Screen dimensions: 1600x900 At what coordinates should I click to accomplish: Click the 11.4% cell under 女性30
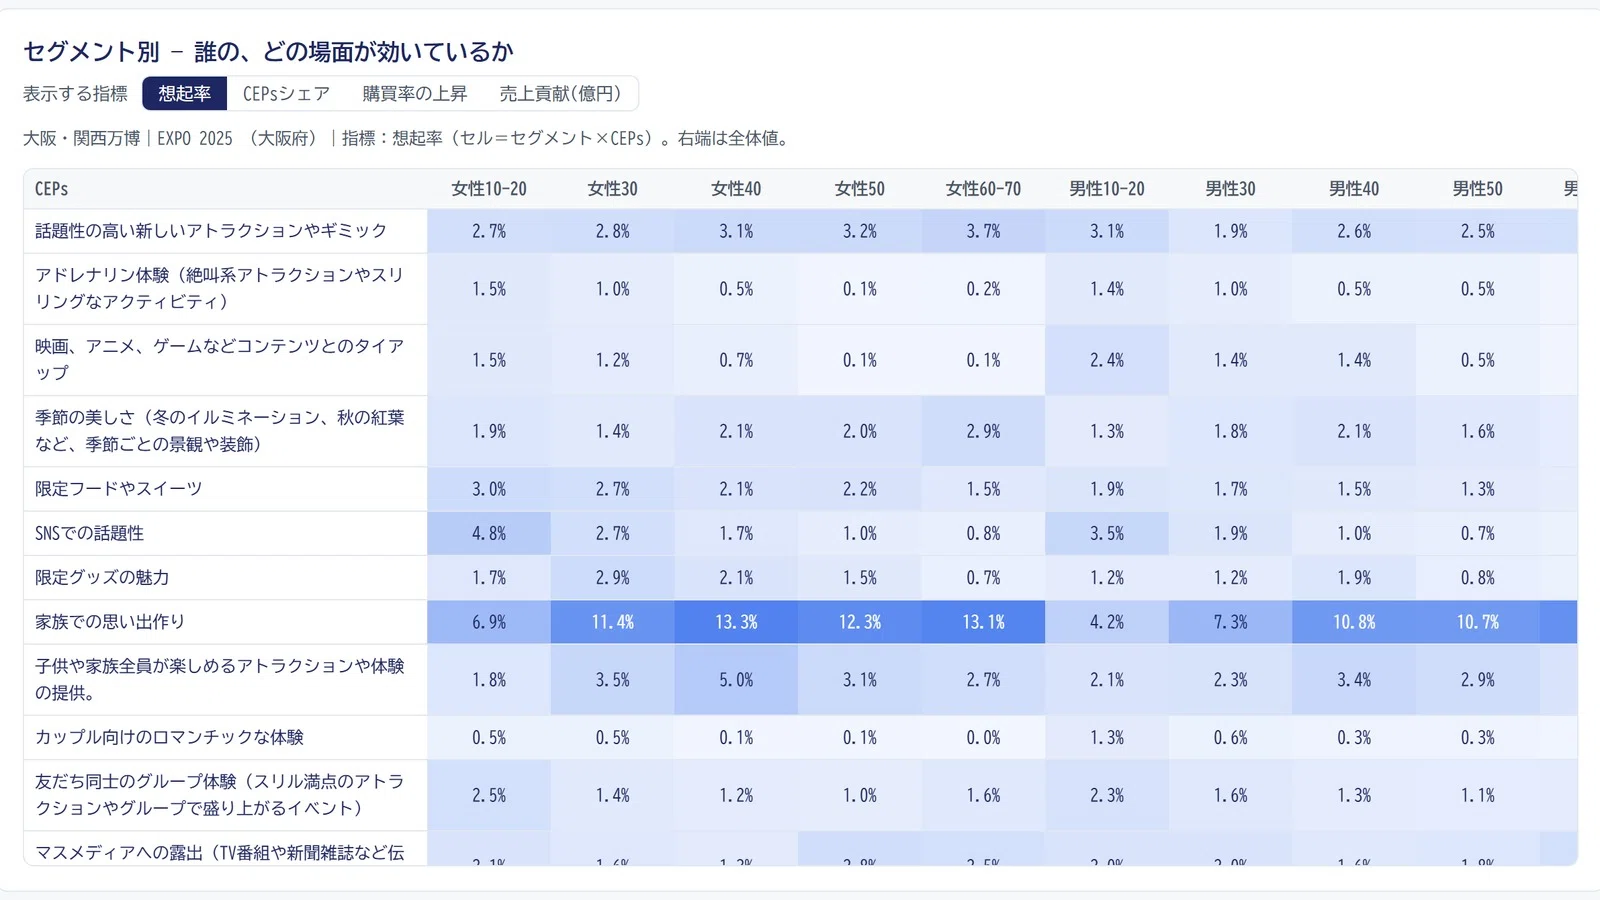pyautogui.click(x=613, y=622)
